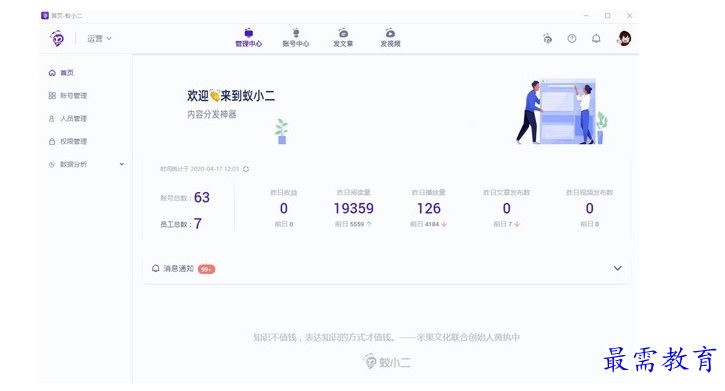Click the footer 蚁小二 logo
The width and height of the screenshot is (725, 391).
pos(387,361)
